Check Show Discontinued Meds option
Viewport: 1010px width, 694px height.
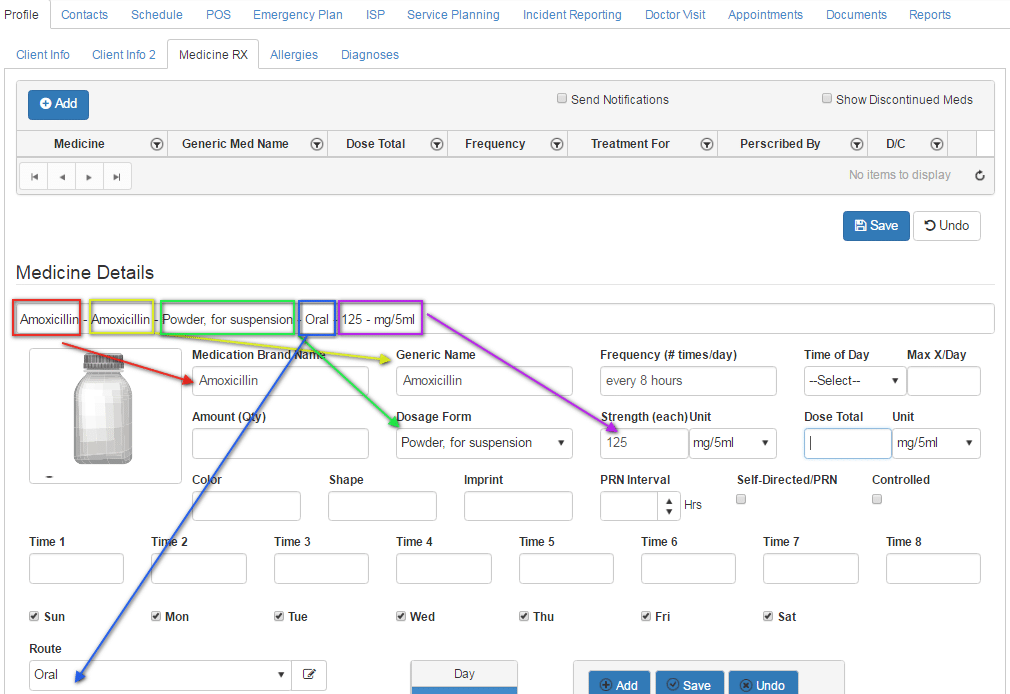pyautogui.click(x=827, y=99)
